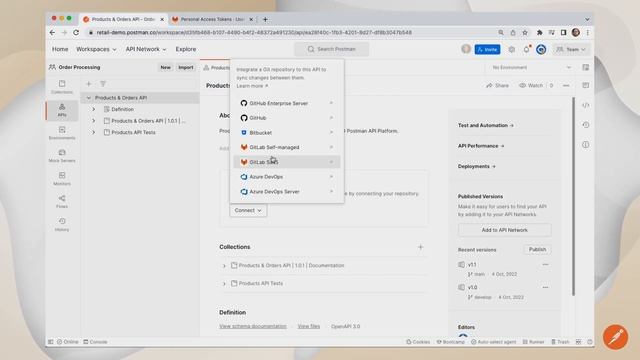Open Environments sidebar icon
The height and width of the screenshot is (360, 640).
point(62,133)
